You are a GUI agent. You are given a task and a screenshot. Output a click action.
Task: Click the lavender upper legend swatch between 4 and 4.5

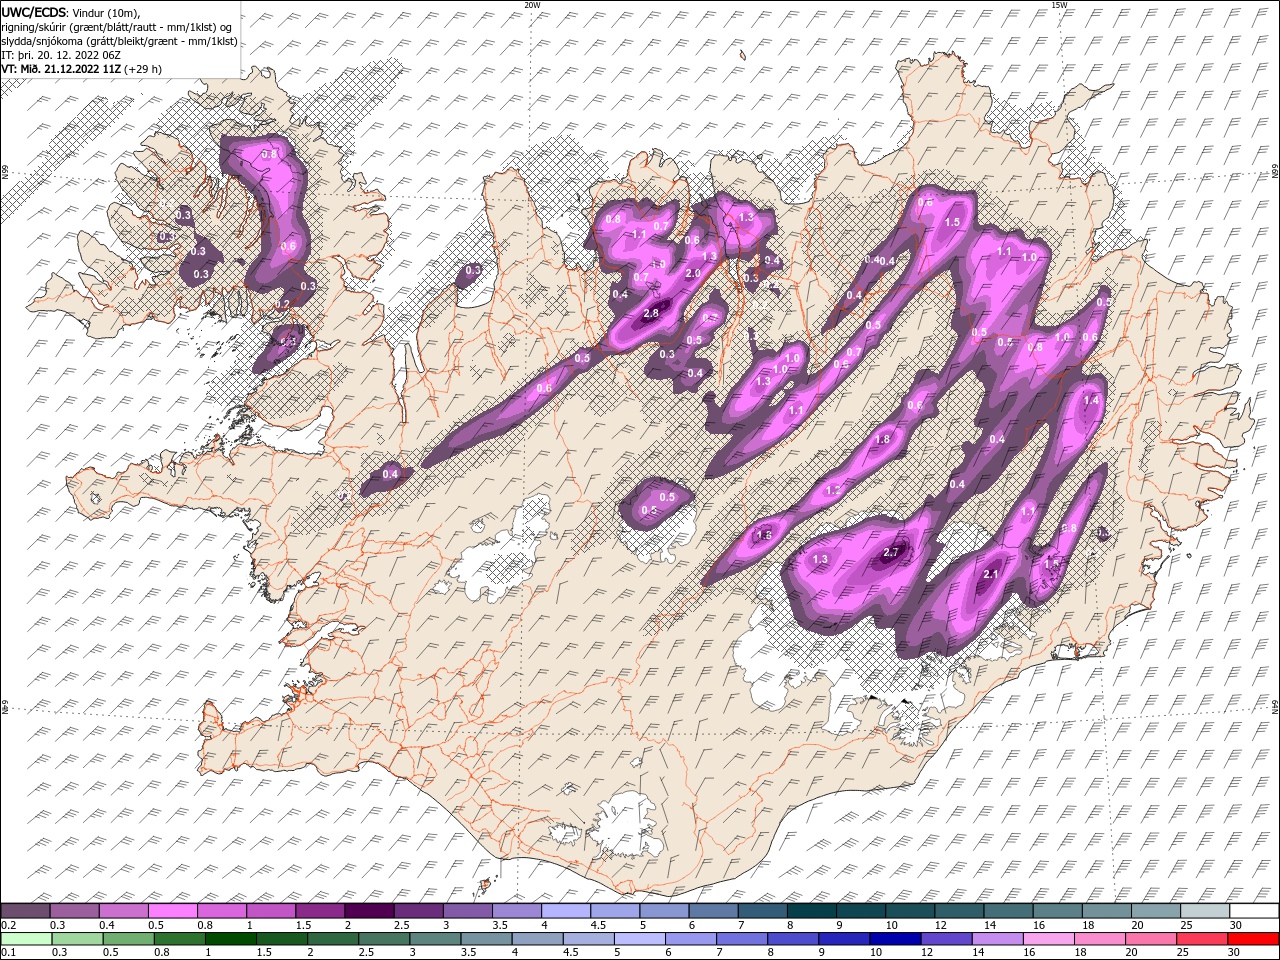click(x=565, y=911)
